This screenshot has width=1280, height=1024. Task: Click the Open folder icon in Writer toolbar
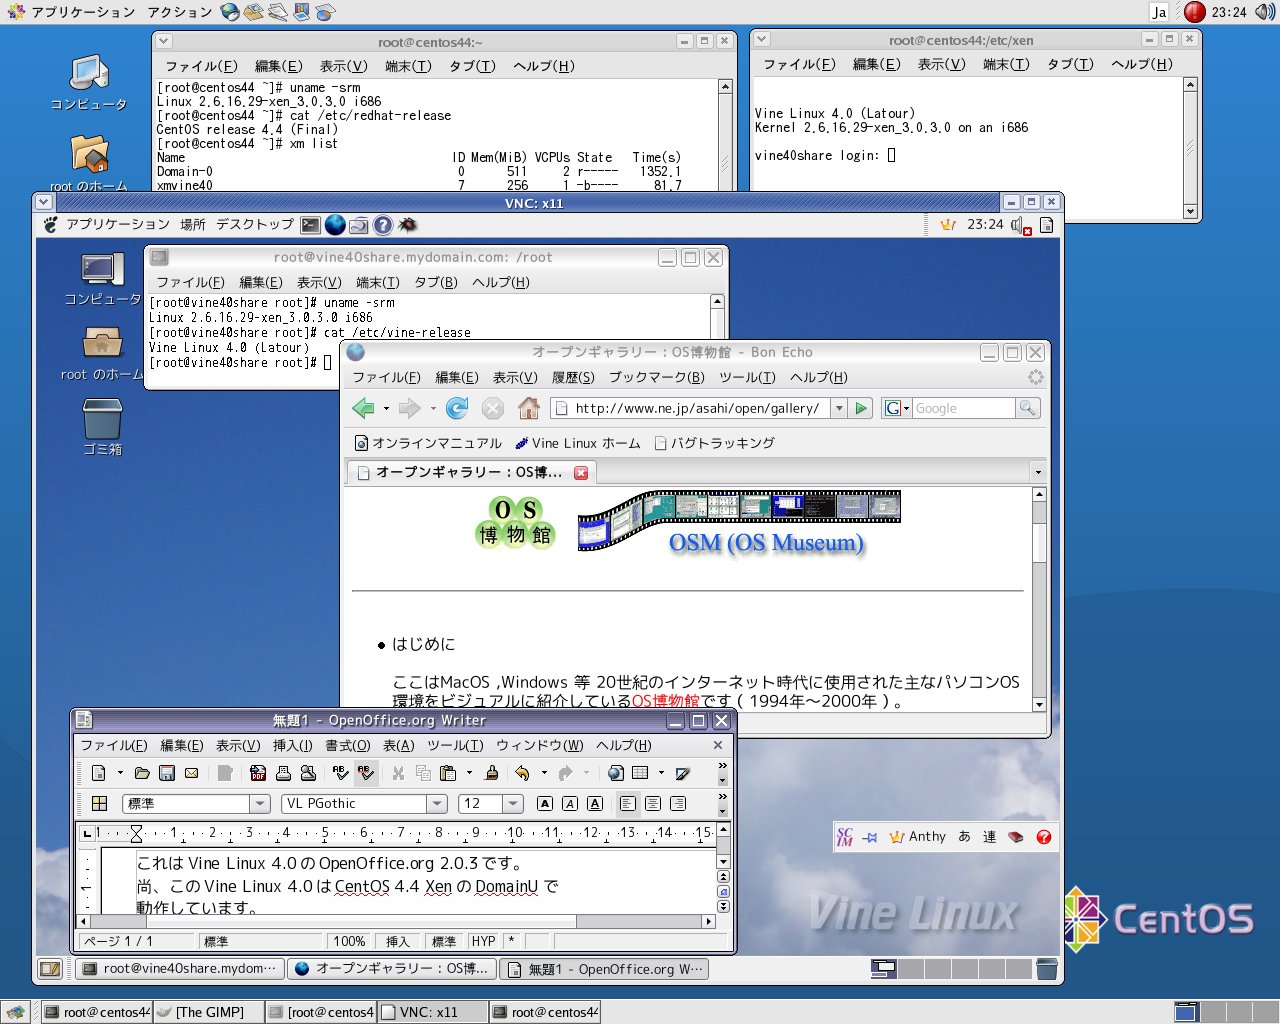pos(142,773)
